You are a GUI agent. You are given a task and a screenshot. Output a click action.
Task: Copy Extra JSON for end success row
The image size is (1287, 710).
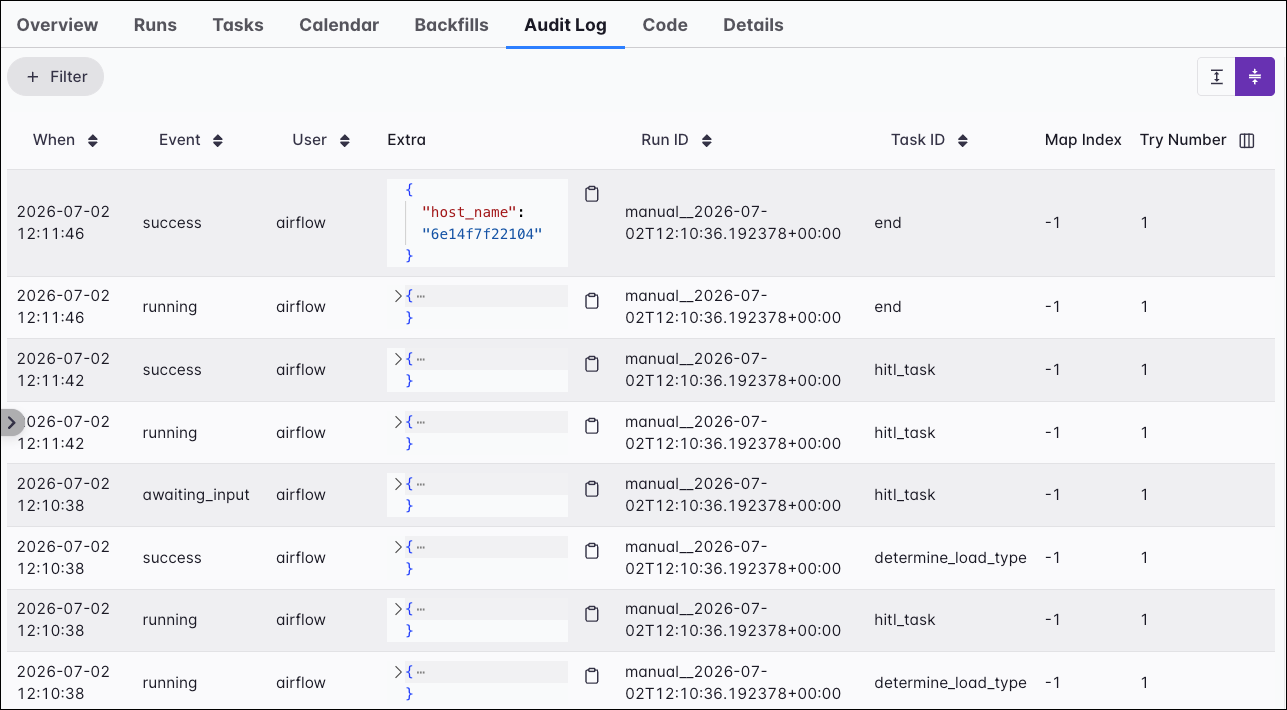click(x=591, y=194)
